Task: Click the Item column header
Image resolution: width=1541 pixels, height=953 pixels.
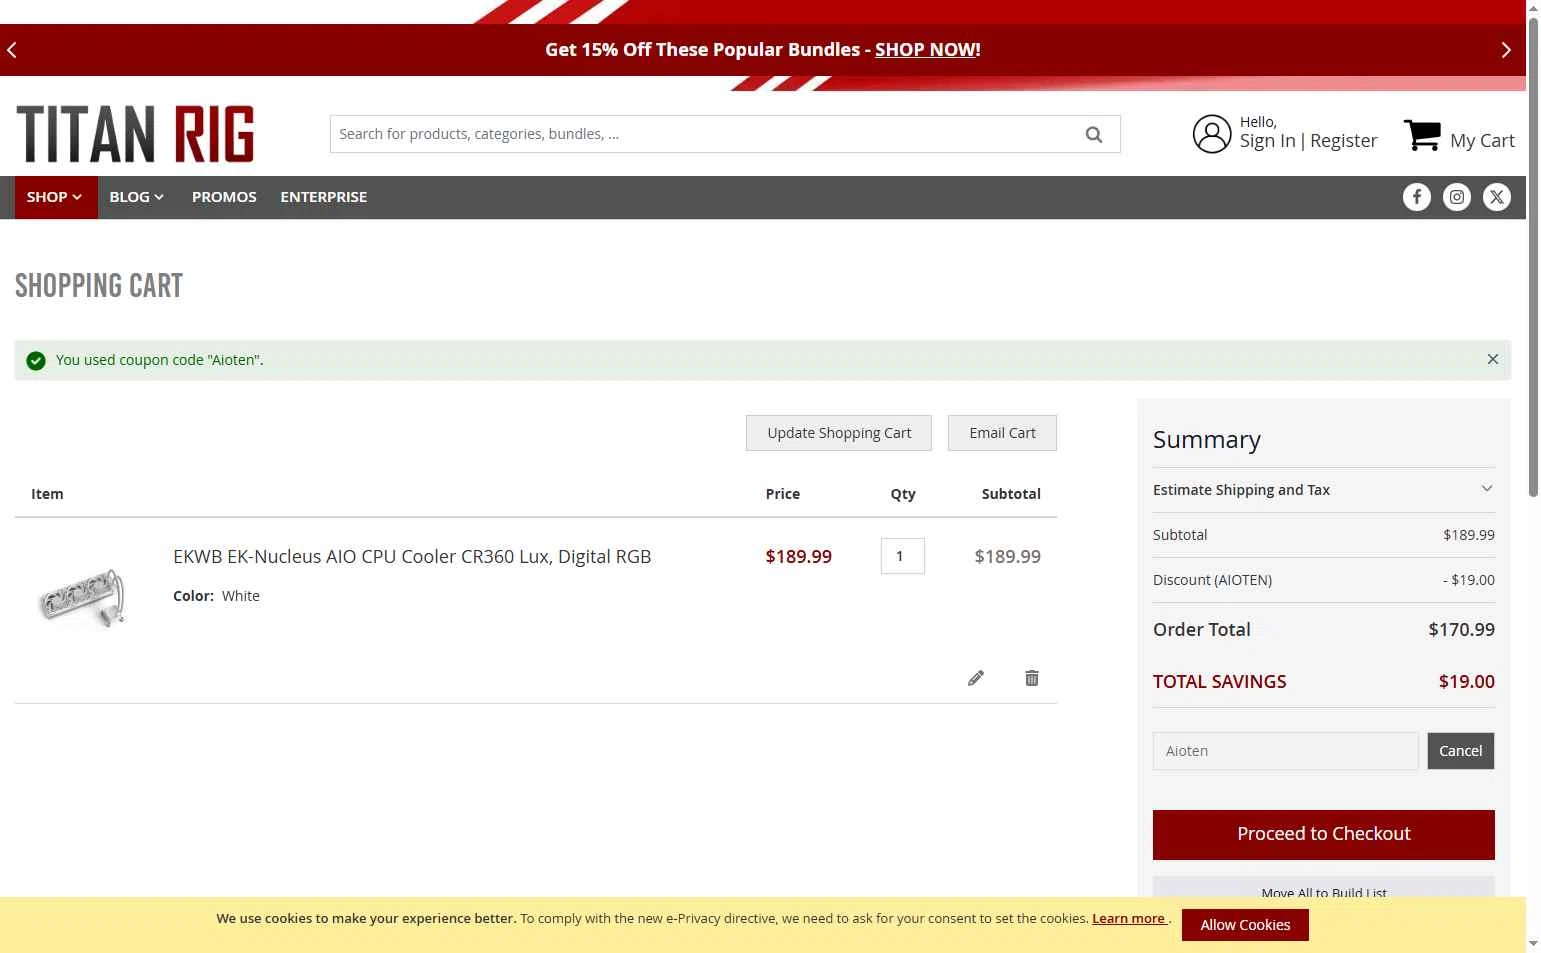Action: 47,494
